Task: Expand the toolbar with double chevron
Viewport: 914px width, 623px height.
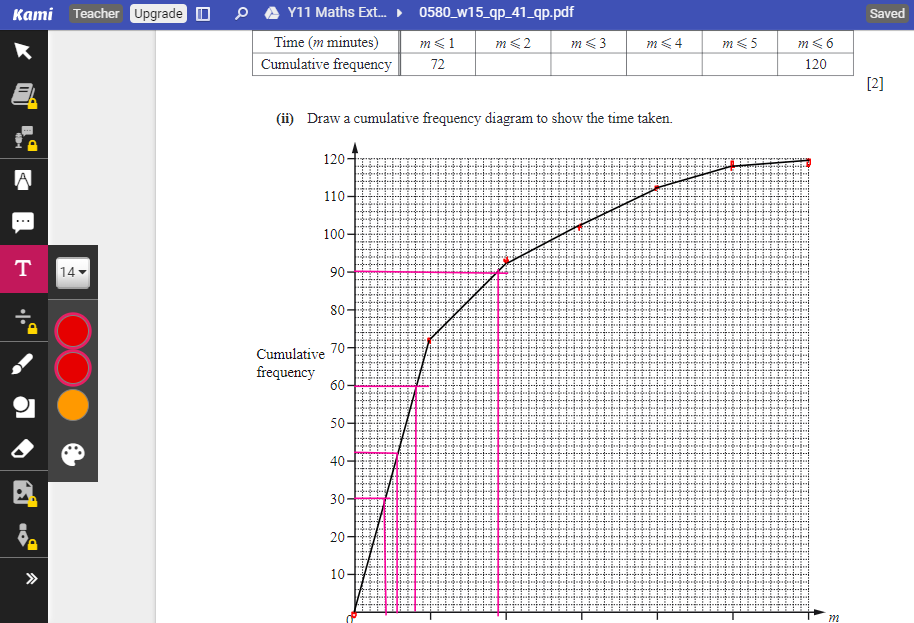Action: point(30,578)
